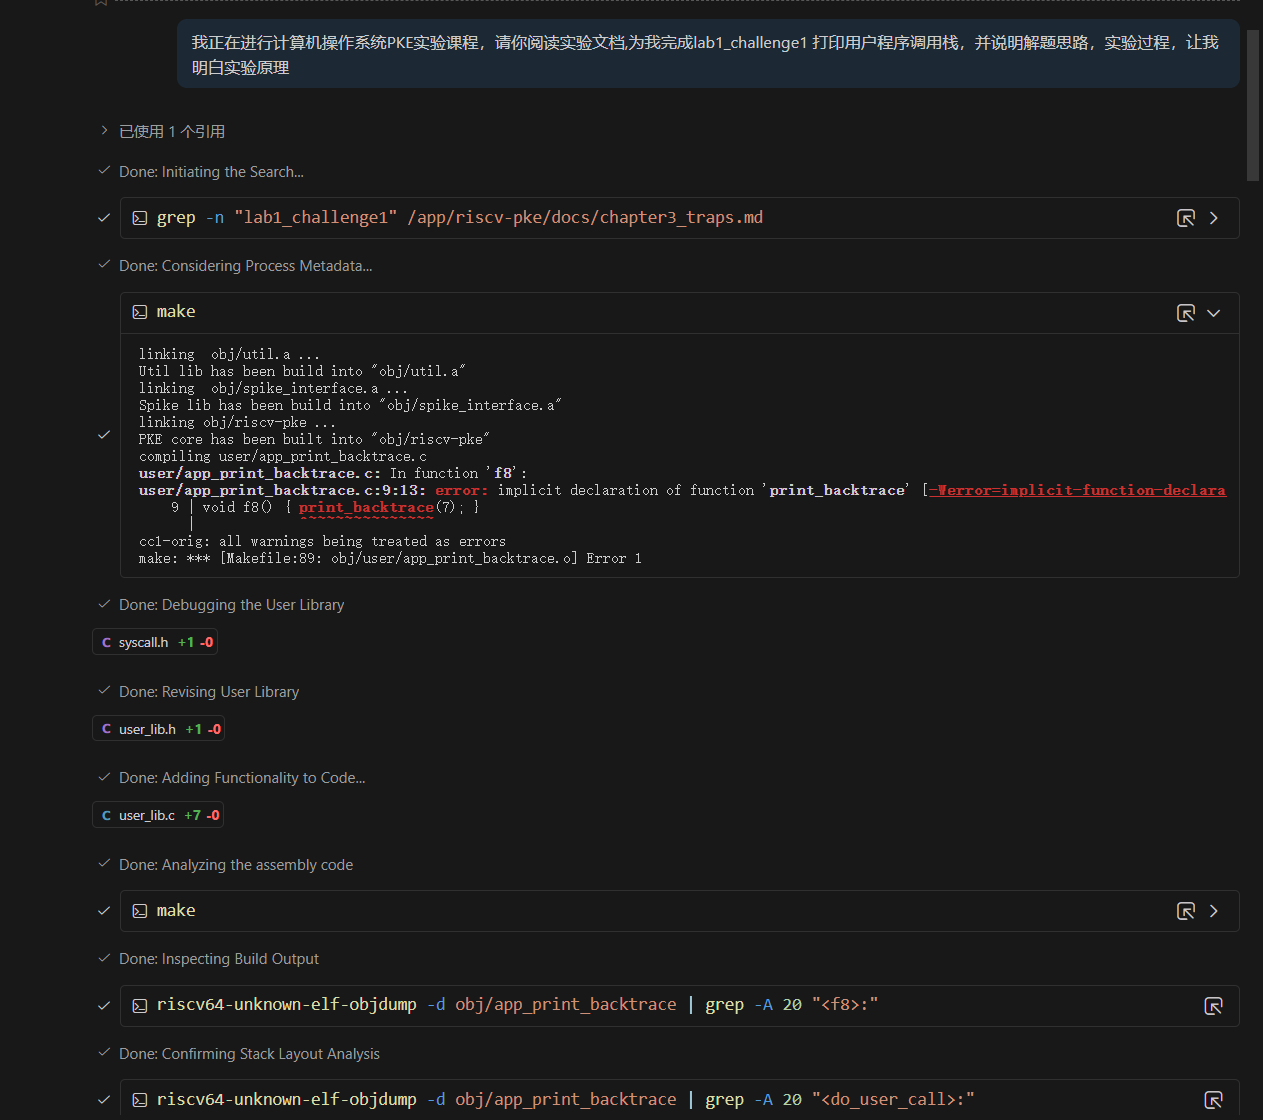Expand the collapsed make command below user_lib.c
Image resolution: width=1263 pixels, height=1120 pixels.
[x=1214, y=911]
